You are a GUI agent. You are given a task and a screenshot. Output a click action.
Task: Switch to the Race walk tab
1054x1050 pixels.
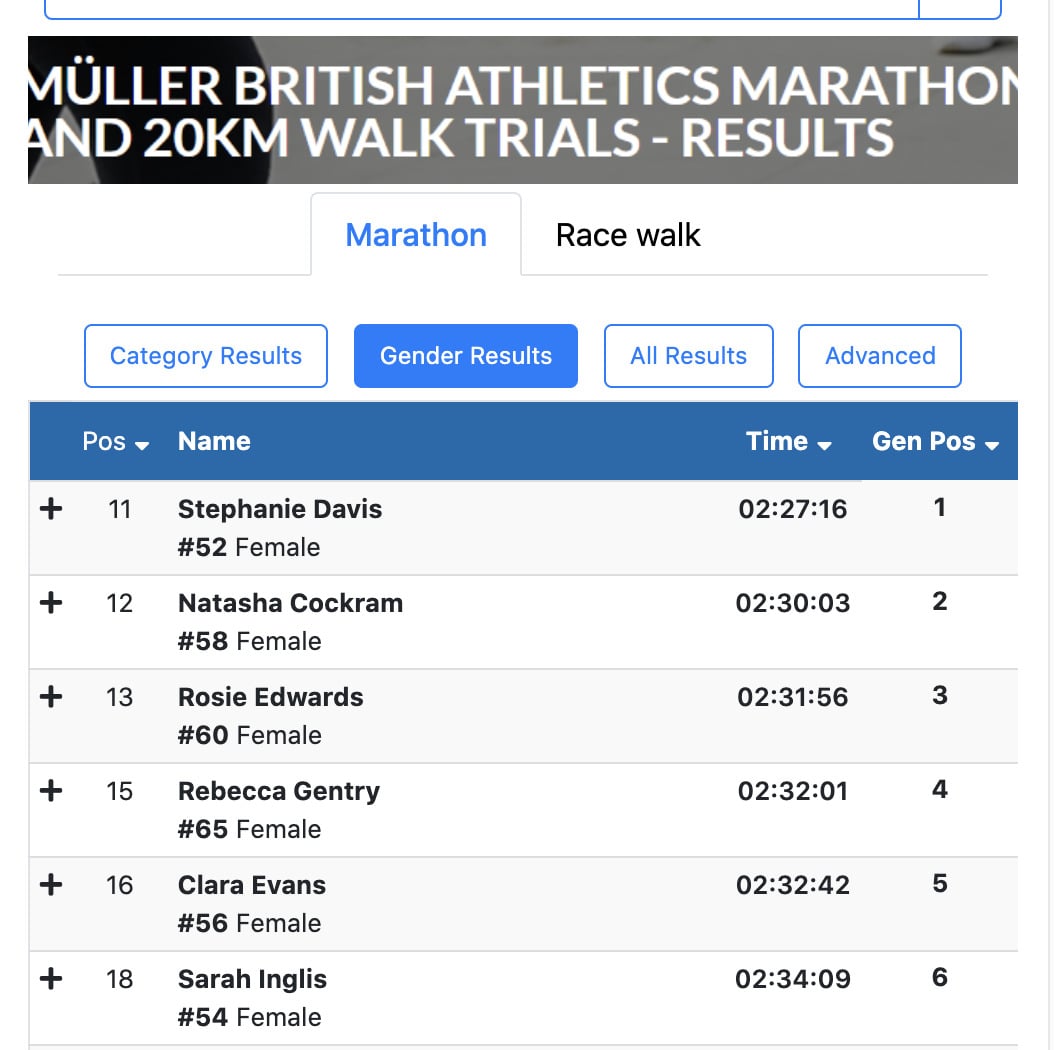click(x=628, y=236)
